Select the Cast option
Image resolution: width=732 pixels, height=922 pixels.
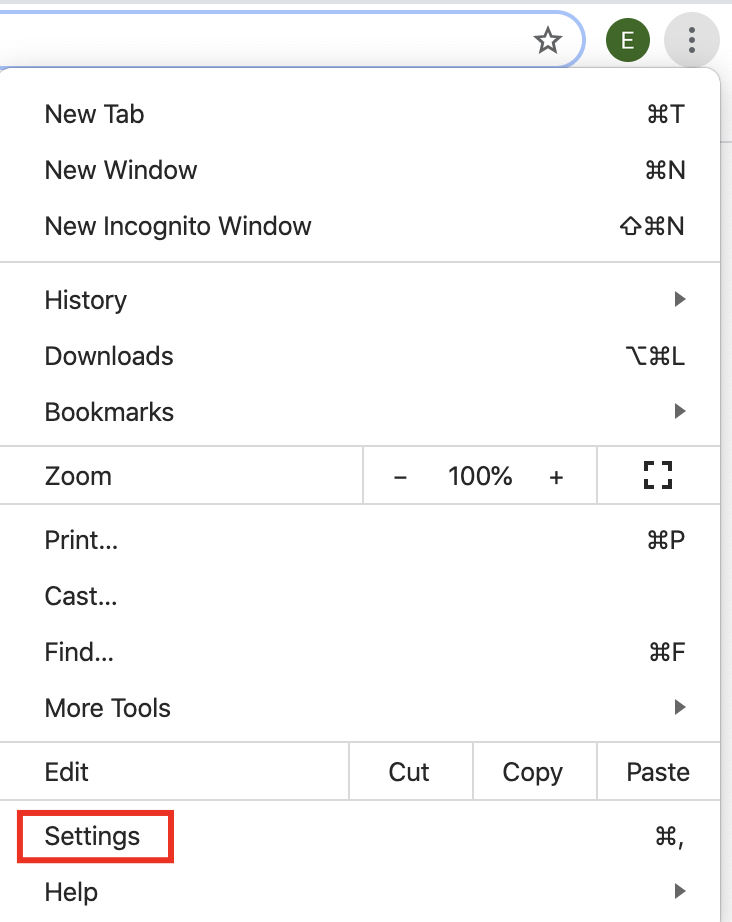(81, 596)
